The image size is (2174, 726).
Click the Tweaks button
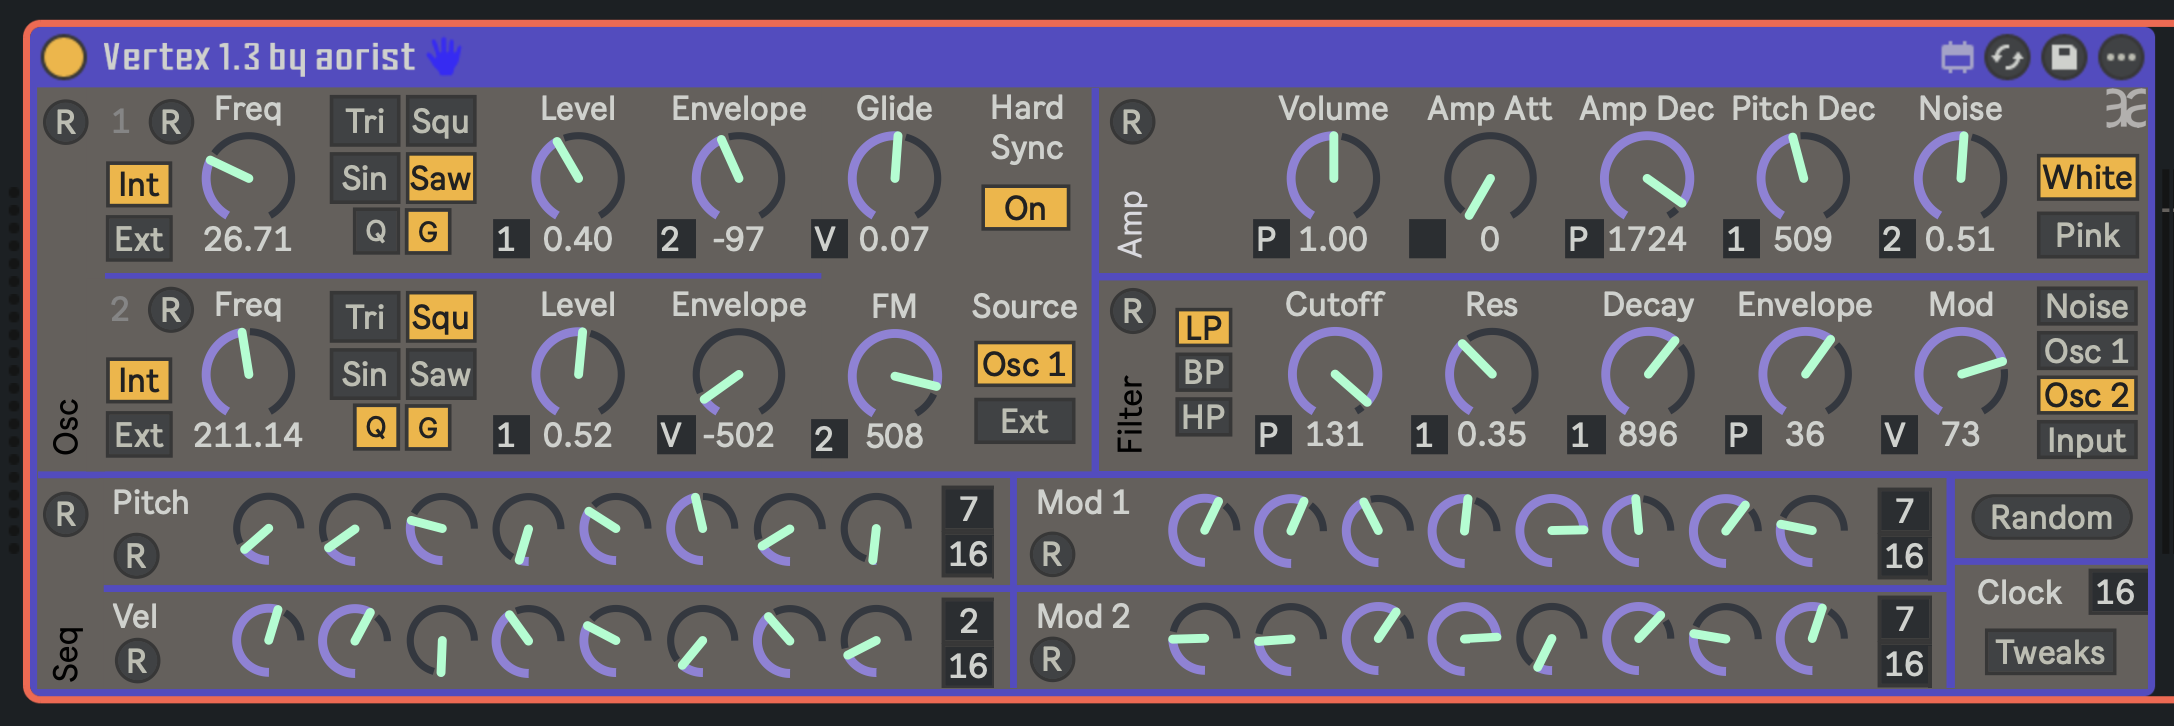(x=2050, y=652)
